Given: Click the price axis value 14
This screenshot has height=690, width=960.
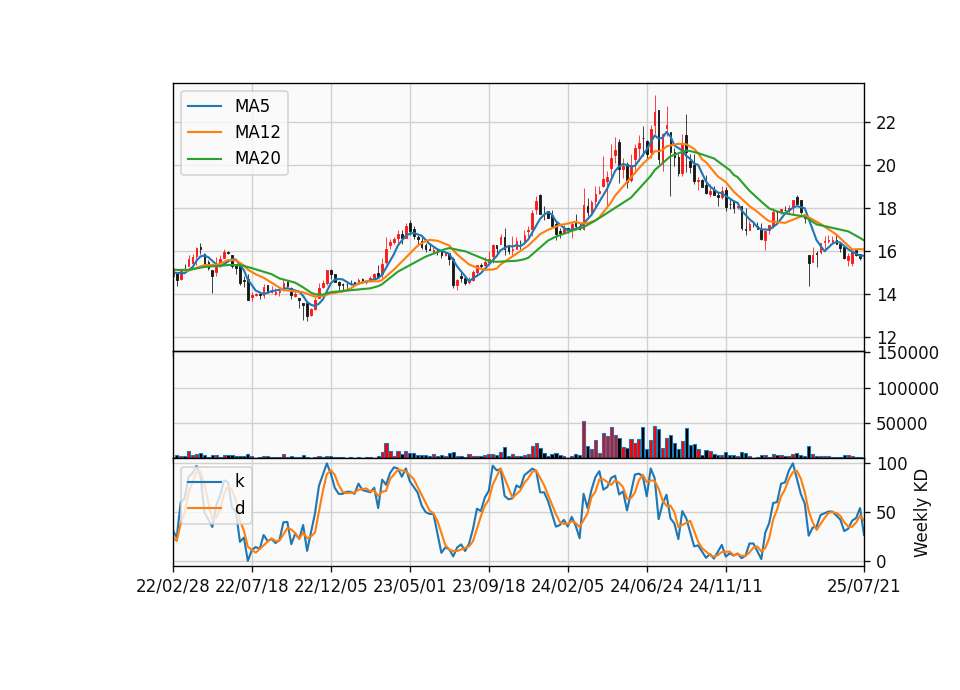Looking at the screenshot, I should point(886,294).
